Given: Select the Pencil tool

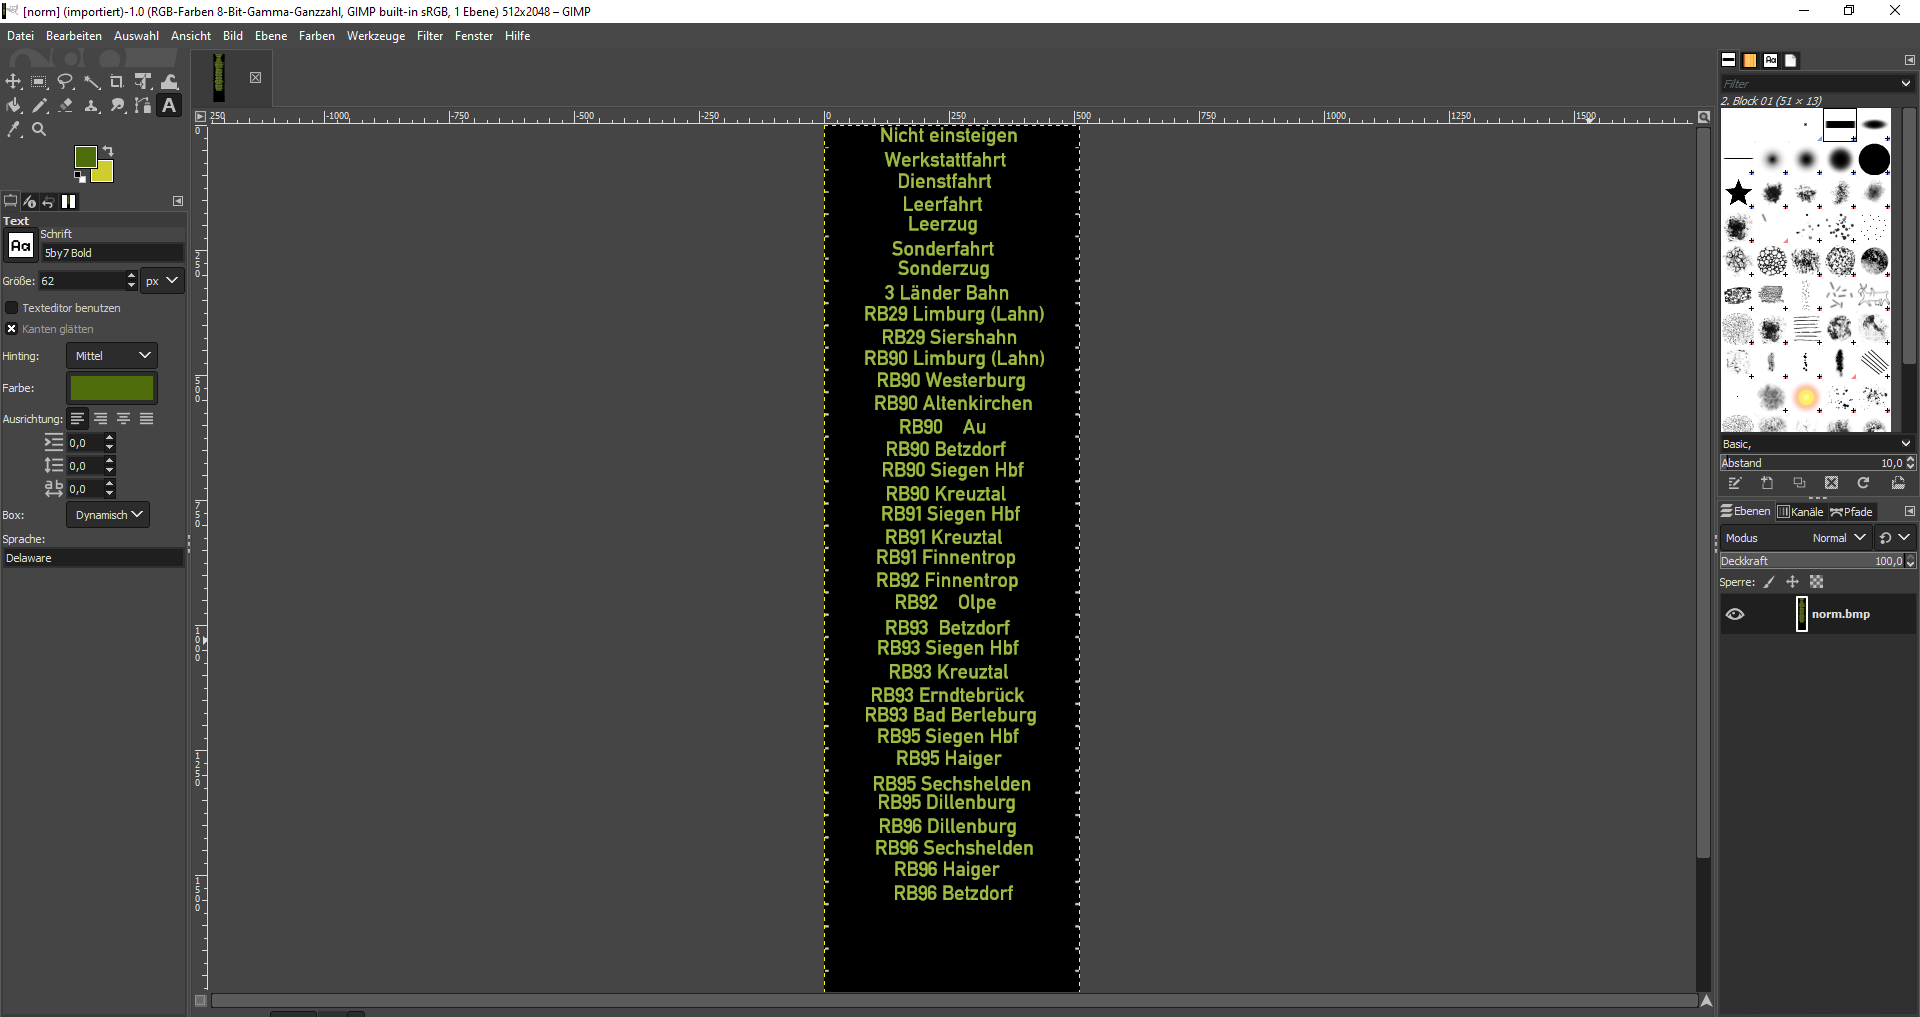Looking at the screenshot, I should pos(40,106).
